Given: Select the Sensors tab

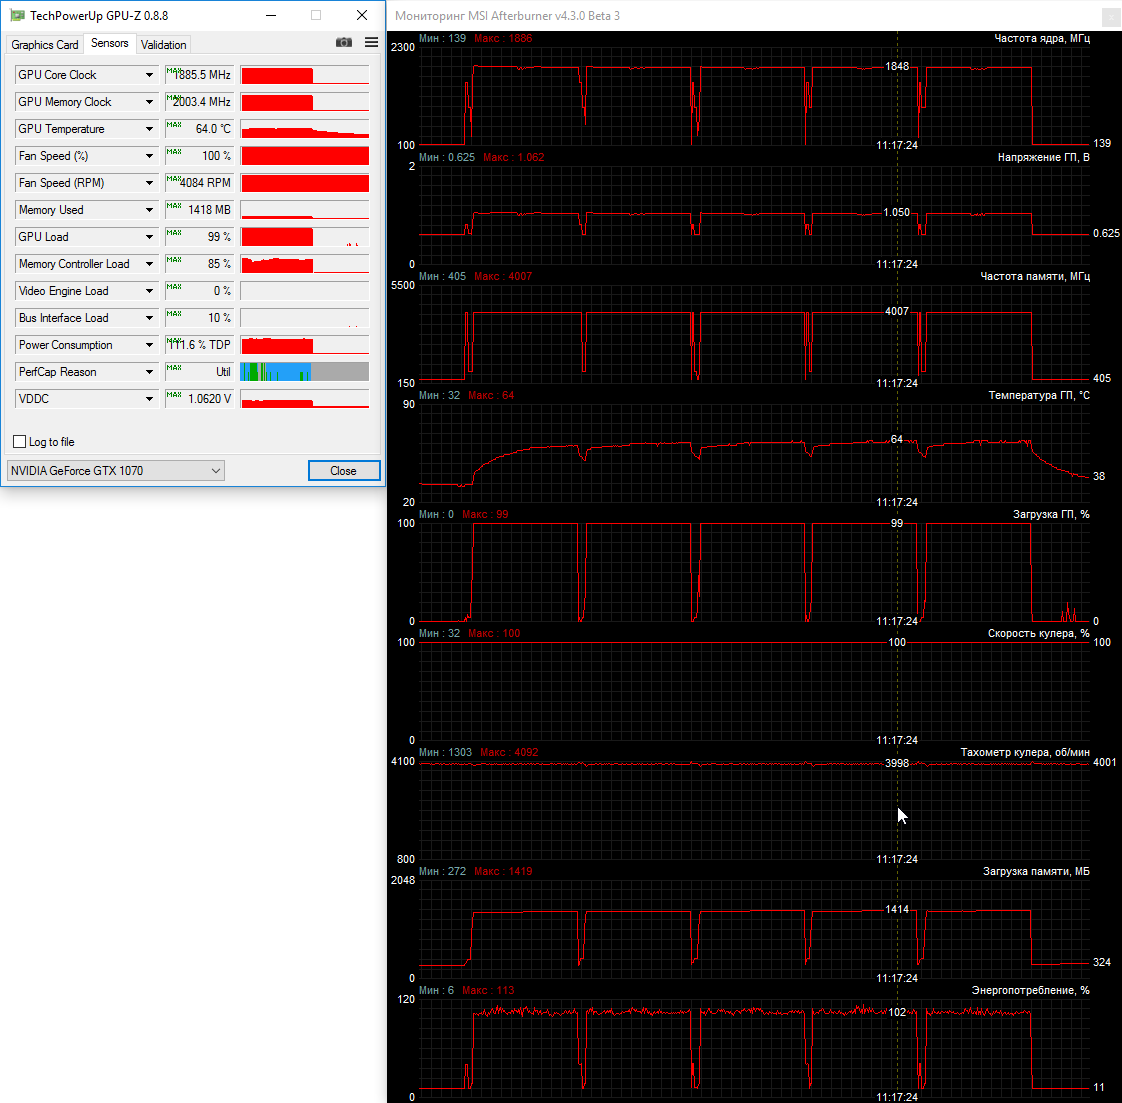Looking at the screenshot, I should [109, 44].
